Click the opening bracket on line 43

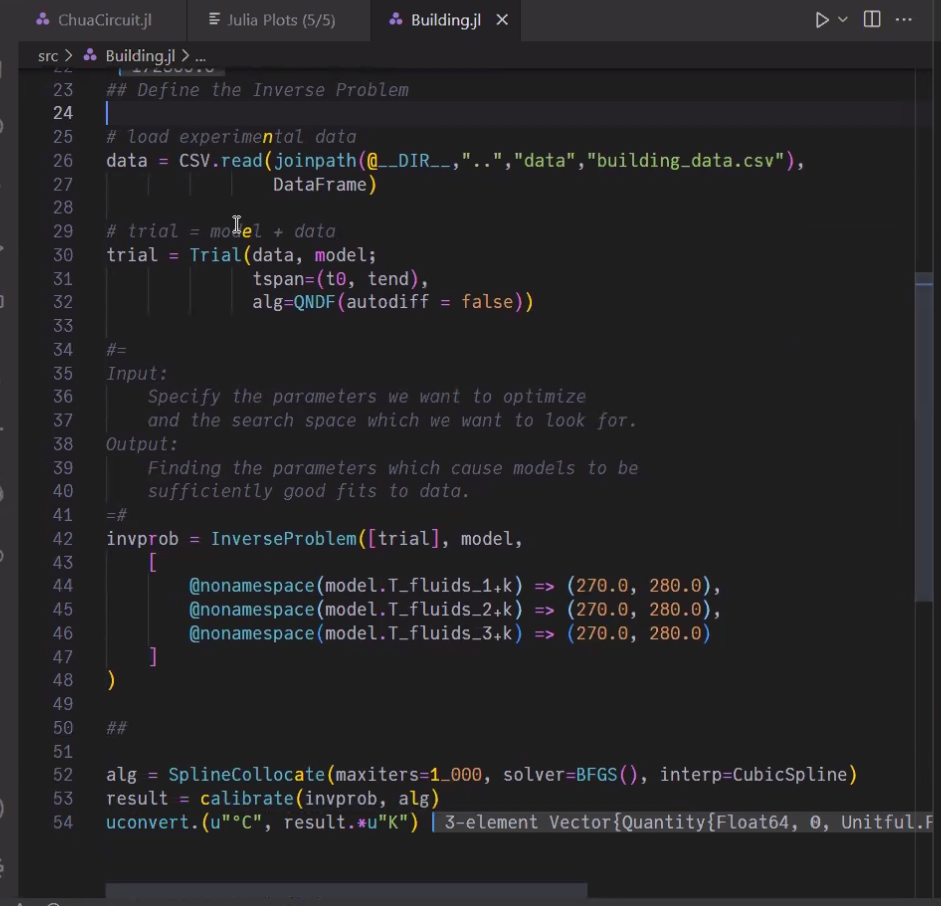point(153,562)
